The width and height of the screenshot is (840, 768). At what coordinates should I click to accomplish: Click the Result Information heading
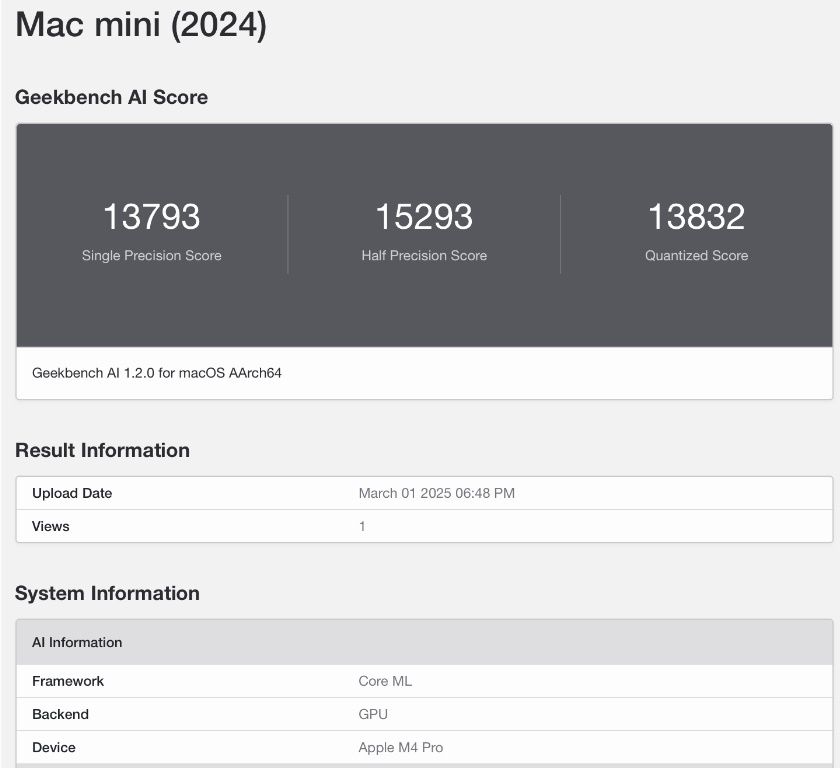102,450
